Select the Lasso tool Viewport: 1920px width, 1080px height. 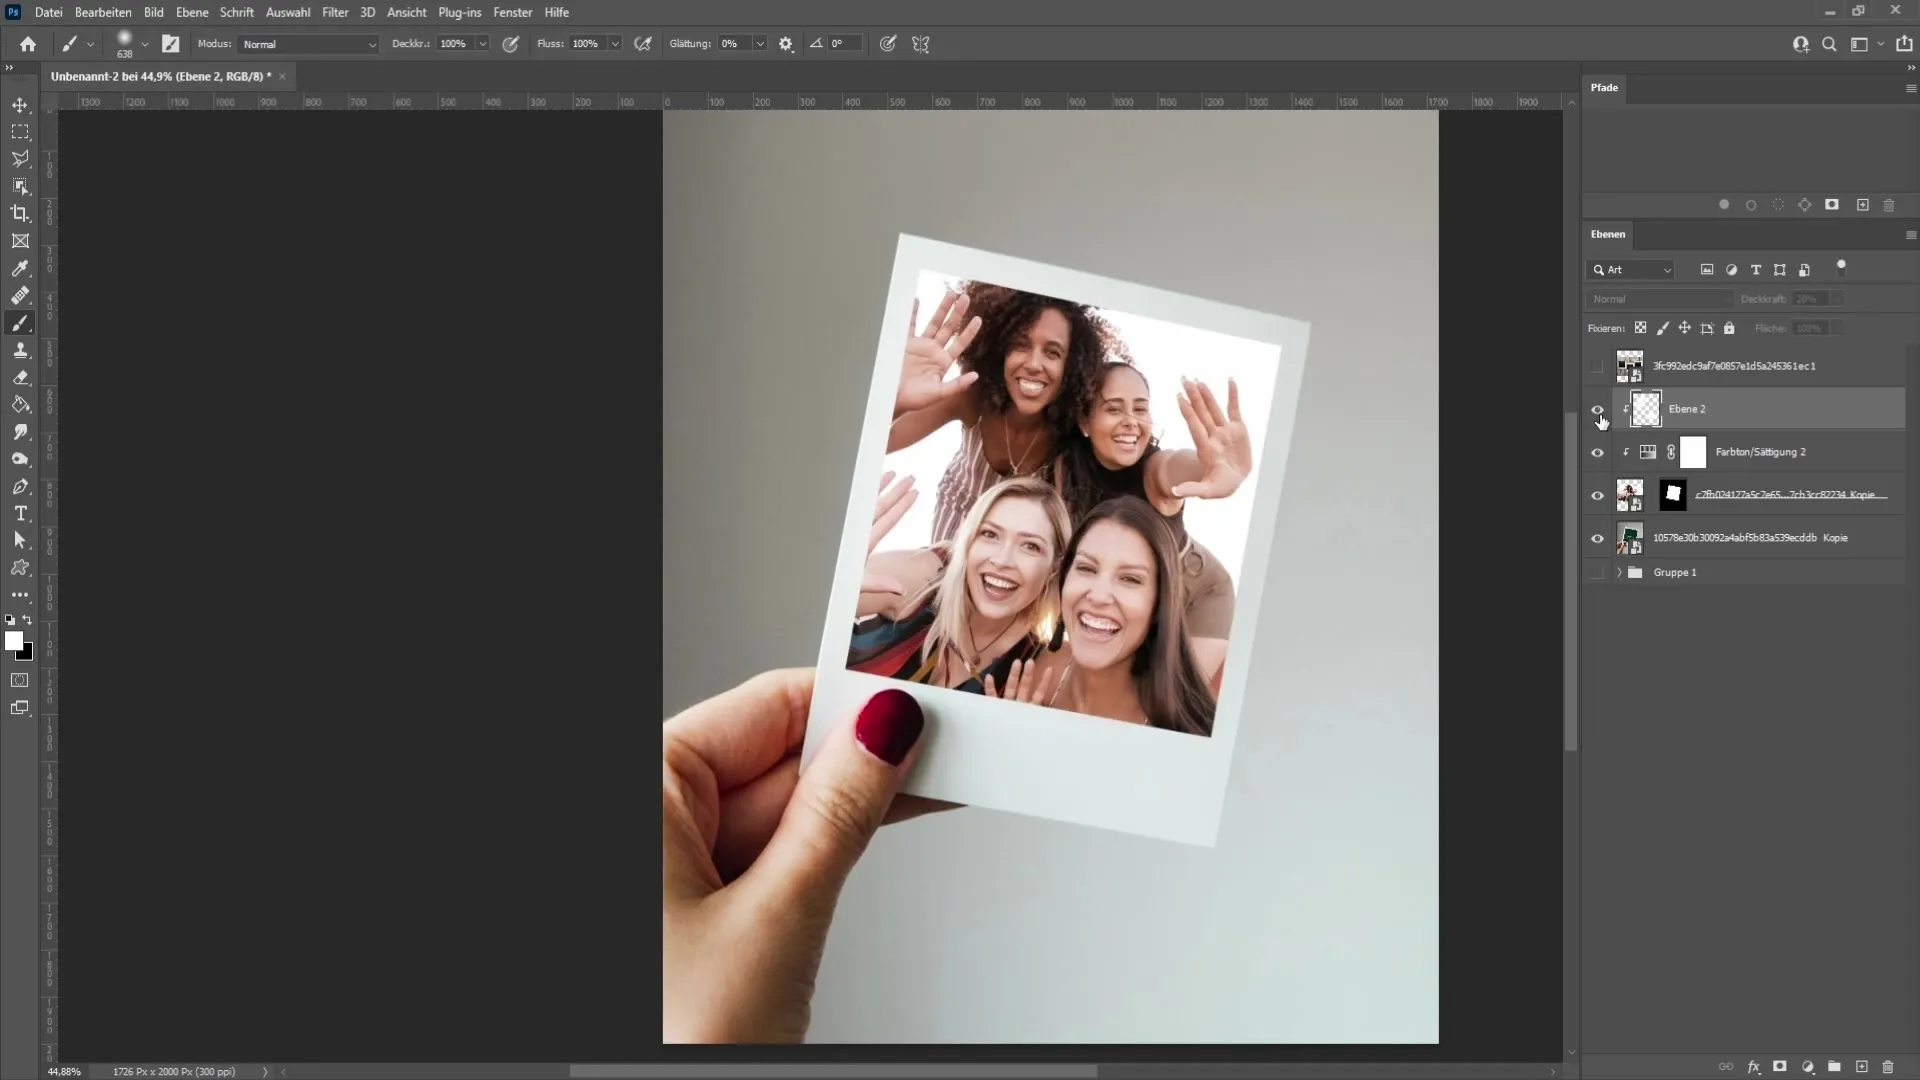(20, 159)
